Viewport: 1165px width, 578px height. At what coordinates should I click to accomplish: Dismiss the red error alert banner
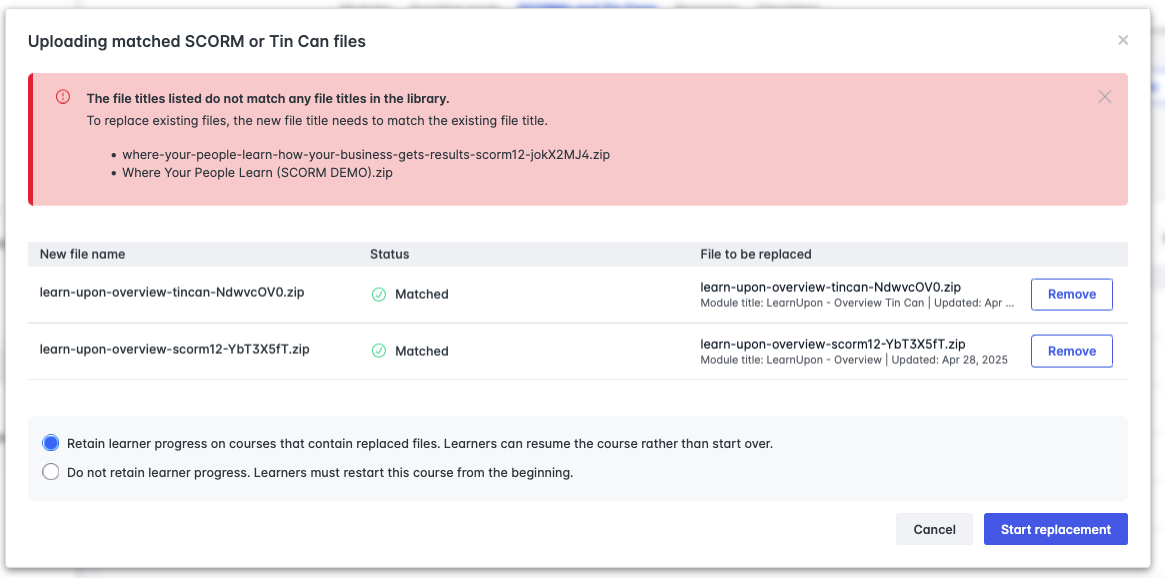click(x=1104, y=96)
